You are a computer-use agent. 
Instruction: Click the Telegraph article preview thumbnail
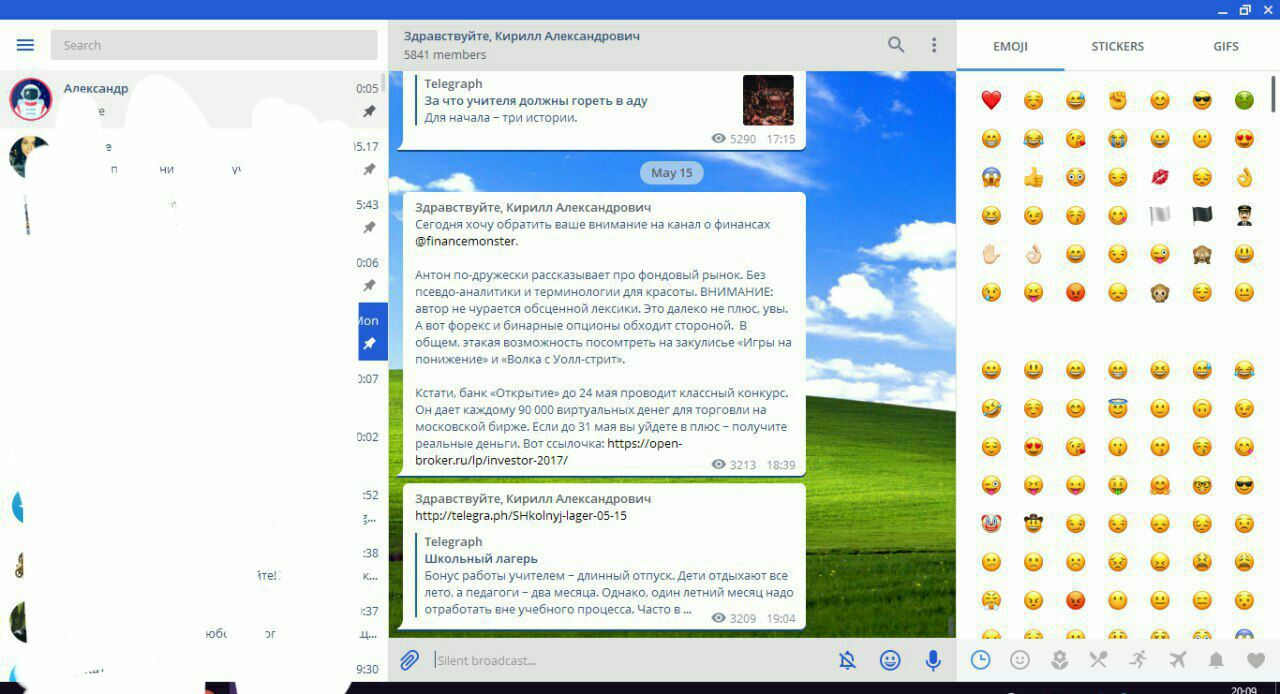(x=768, y=100)
